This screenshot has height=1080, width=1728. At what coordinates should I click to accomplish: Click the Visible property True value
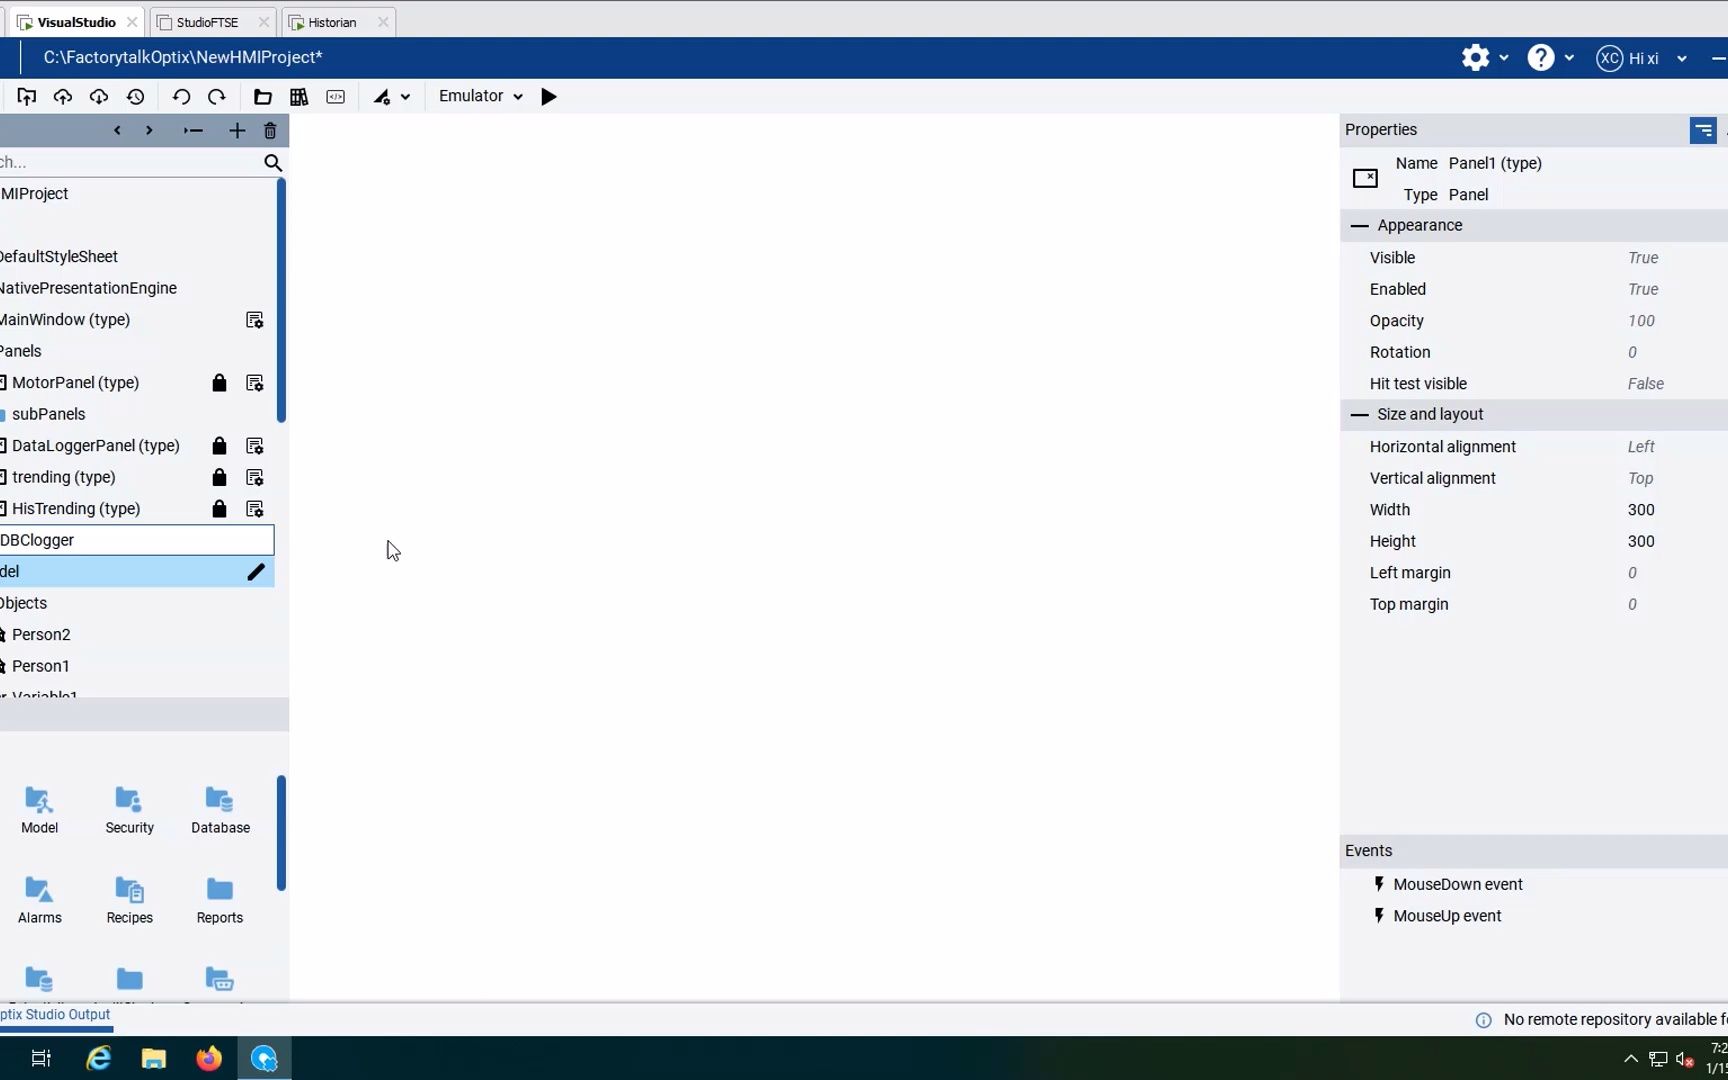pos(1643,258)
